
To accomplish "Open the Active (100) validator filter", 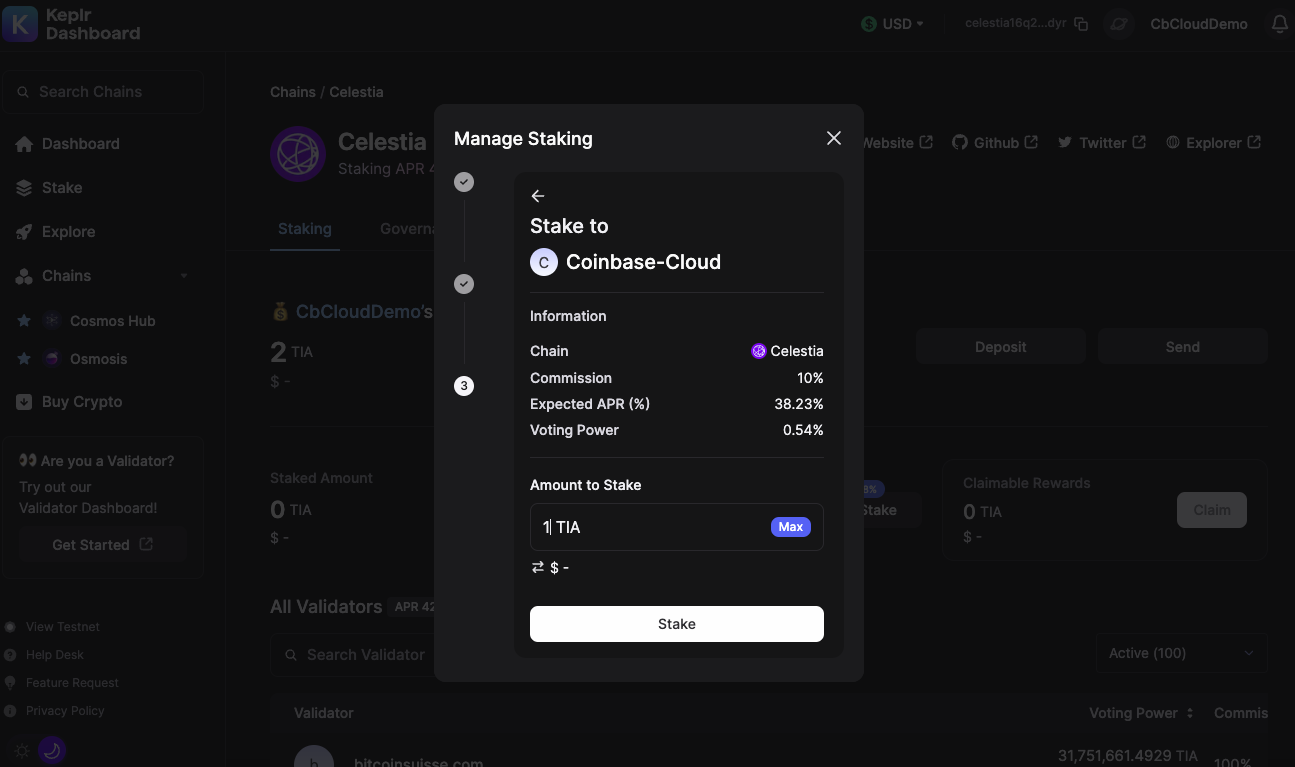I will (1181, 653).
